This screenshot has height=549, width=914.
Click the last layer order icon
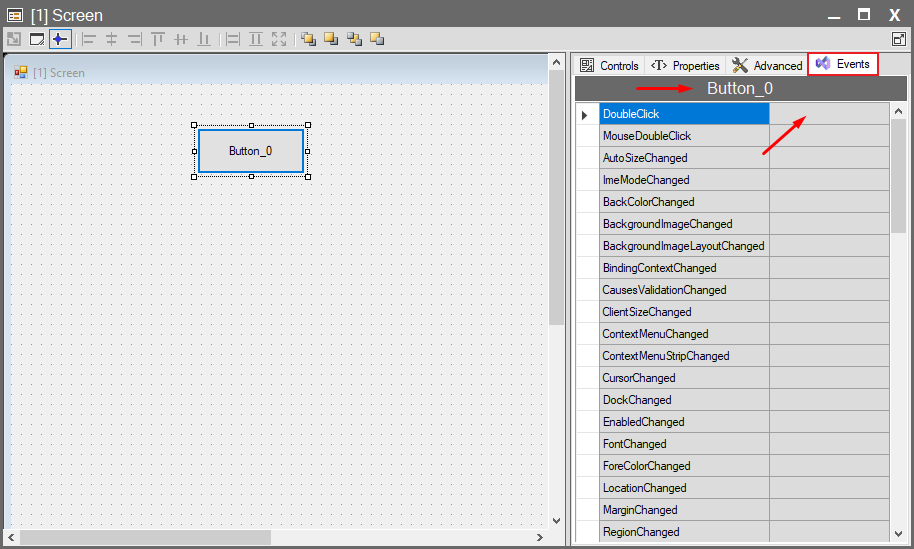point(377,39)
